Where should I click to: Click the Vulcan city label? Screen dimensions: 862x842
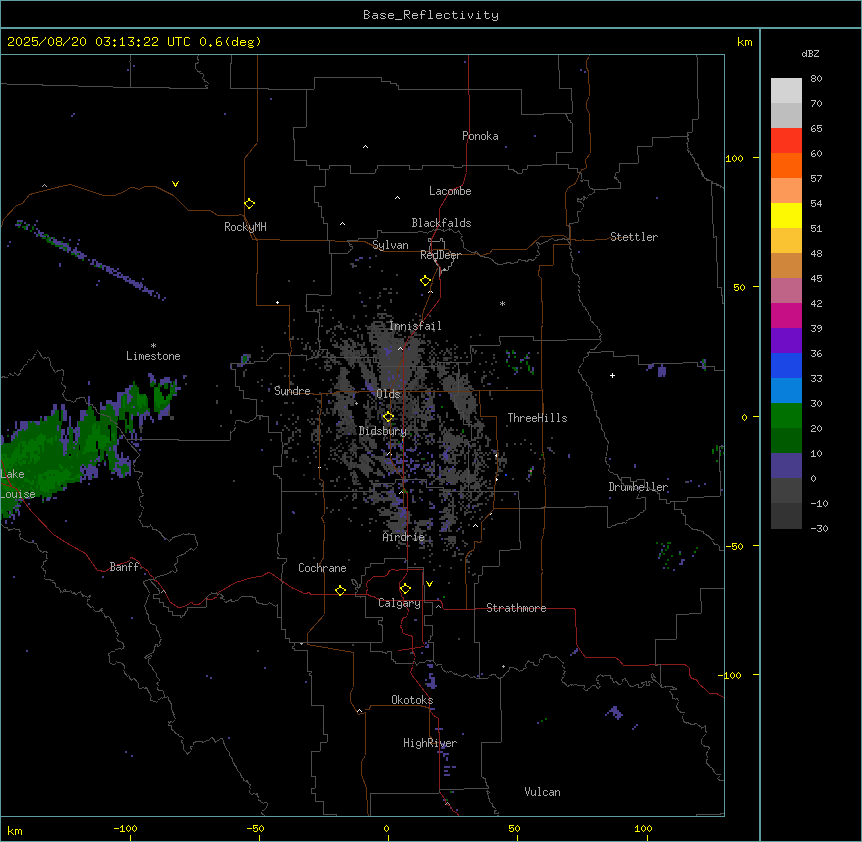[x=543, y=792]
